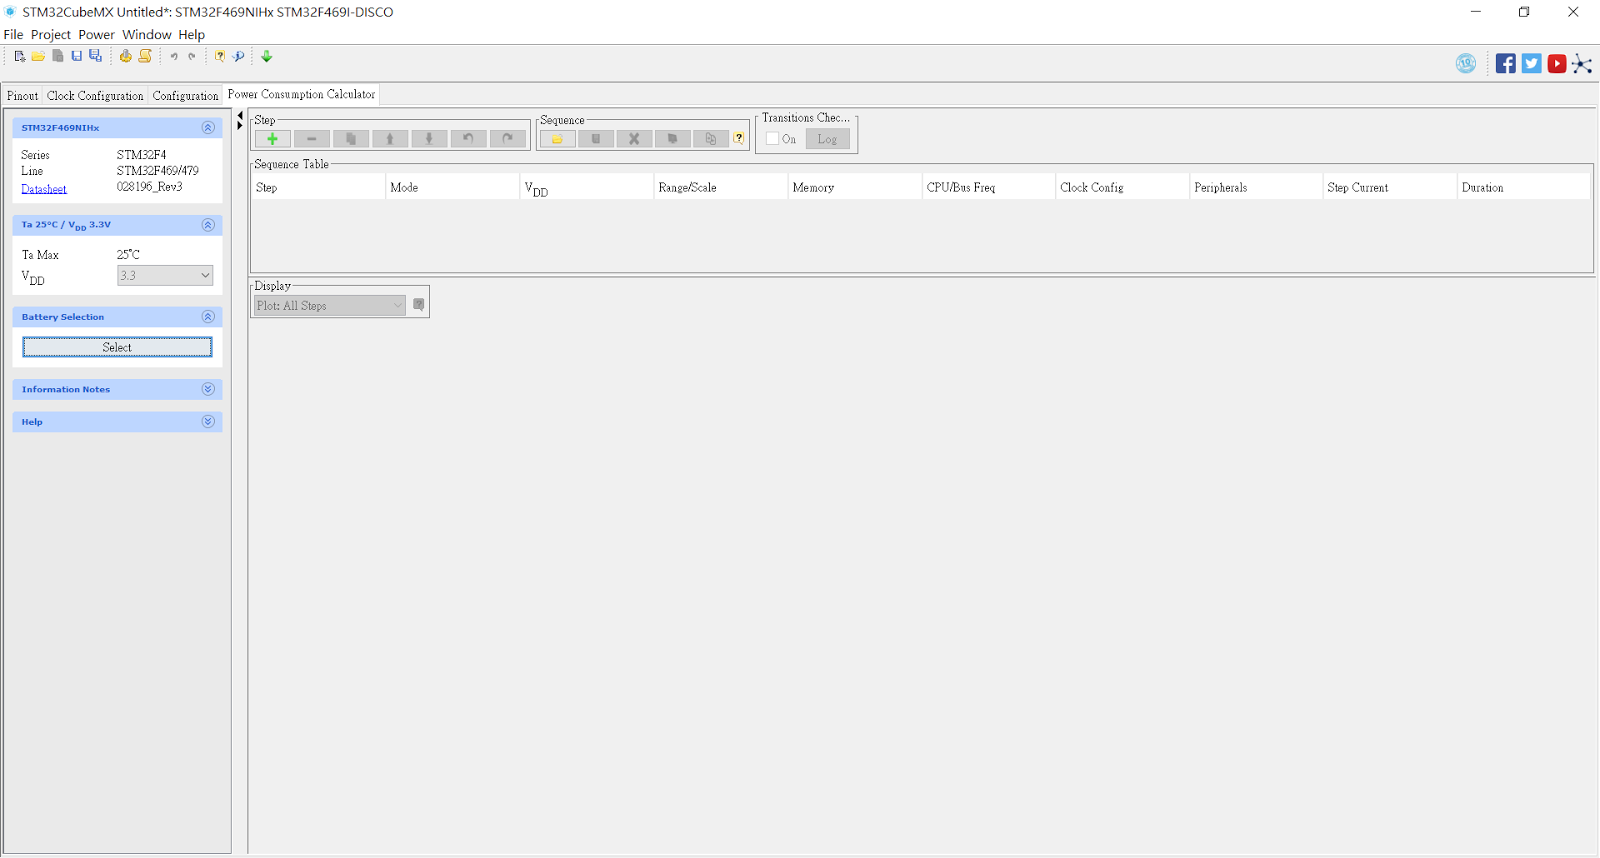The width and height of the screenshot is (1600, 858).
Task: Open the VDD 3.3 dropdown
Action: click(x=165, y=275)
